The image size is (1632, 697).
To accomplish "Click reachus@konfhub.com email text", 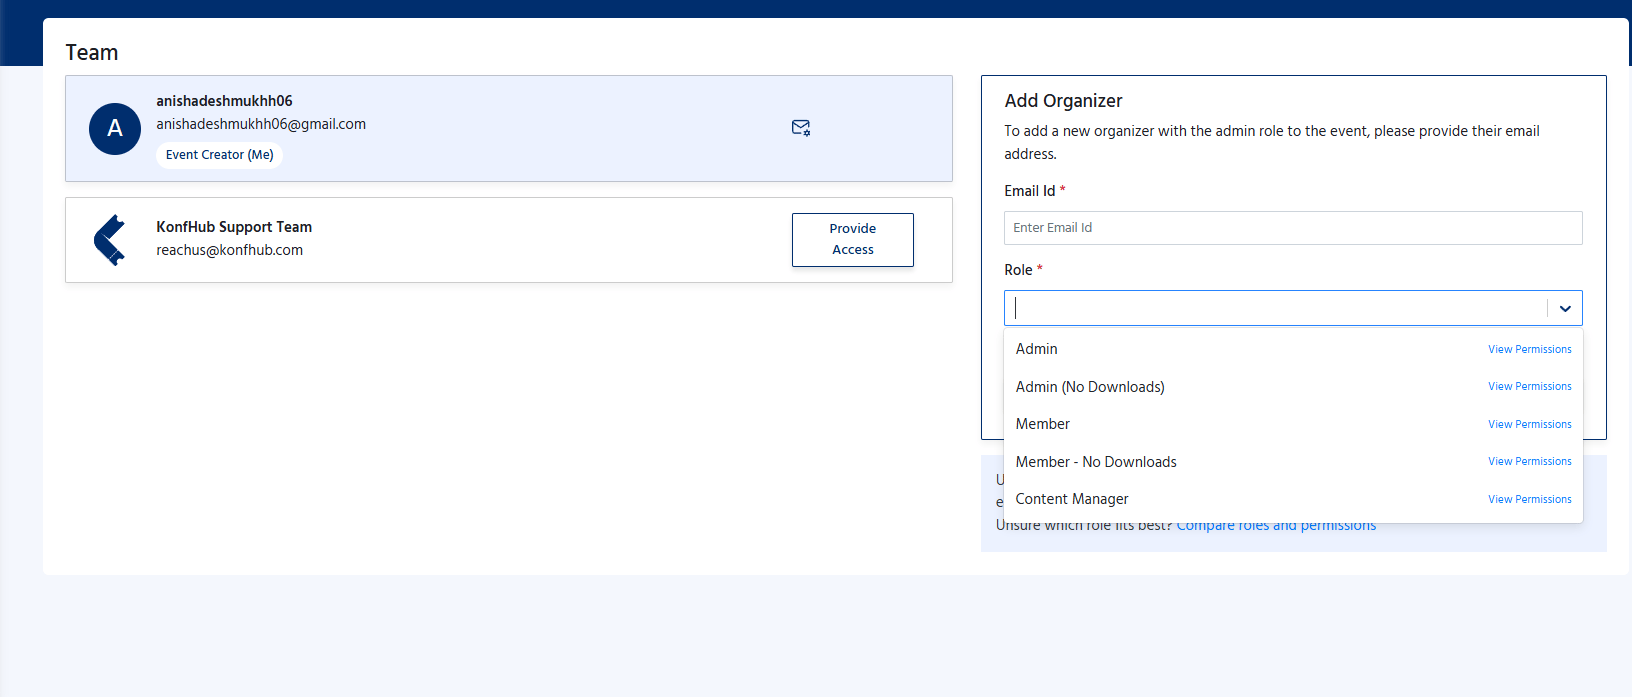I will pyautogui.click(x=229, y=250).
